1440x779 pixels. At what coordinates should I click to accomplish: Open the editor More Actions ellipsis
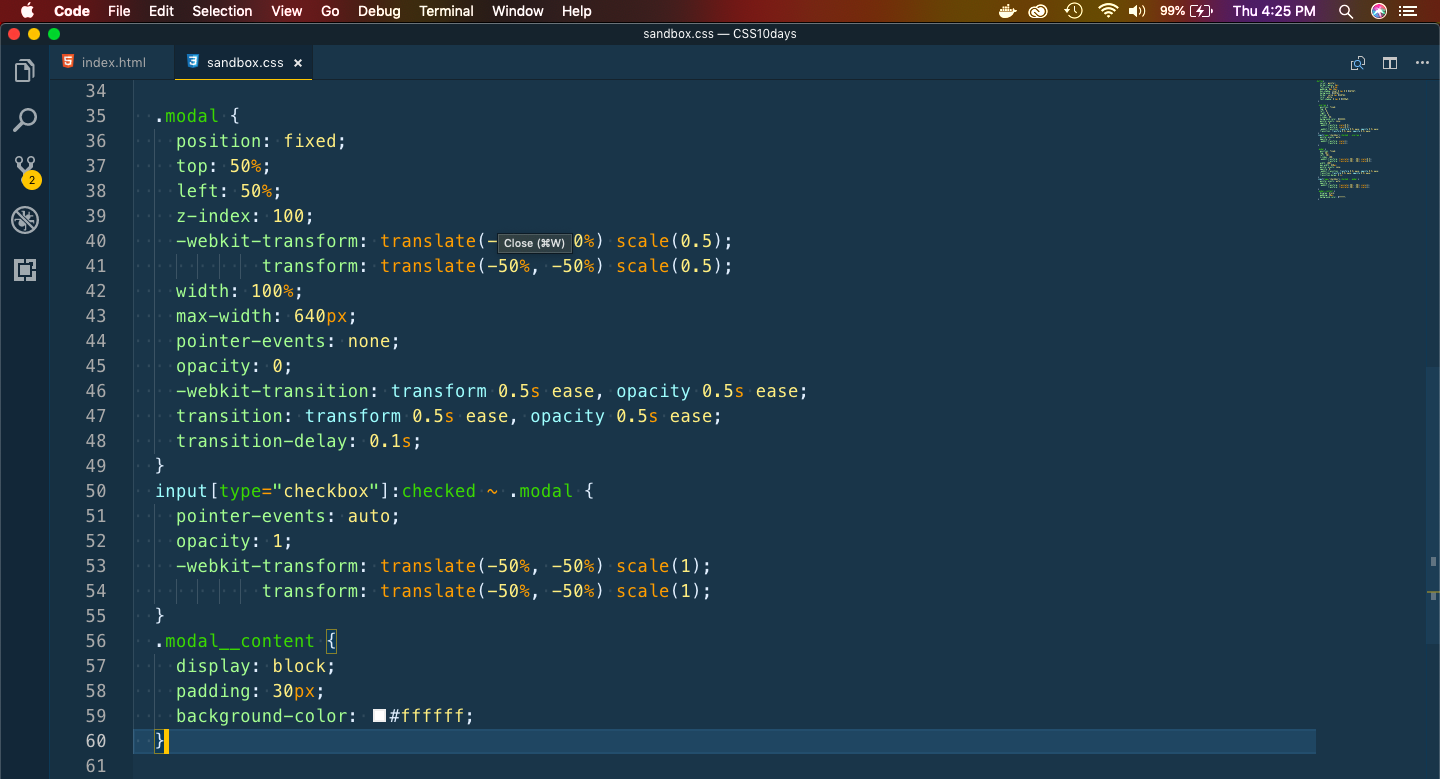point(1422,63)
